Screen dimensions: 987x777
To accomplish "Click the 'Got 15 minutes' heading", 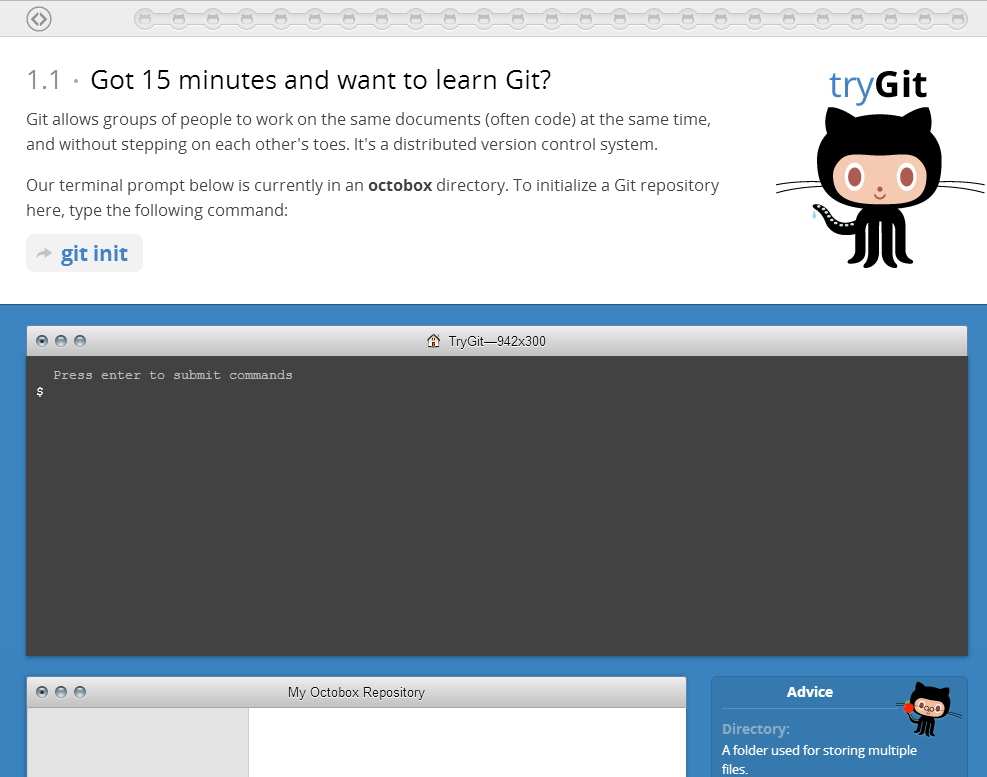I will pos(320,80).
